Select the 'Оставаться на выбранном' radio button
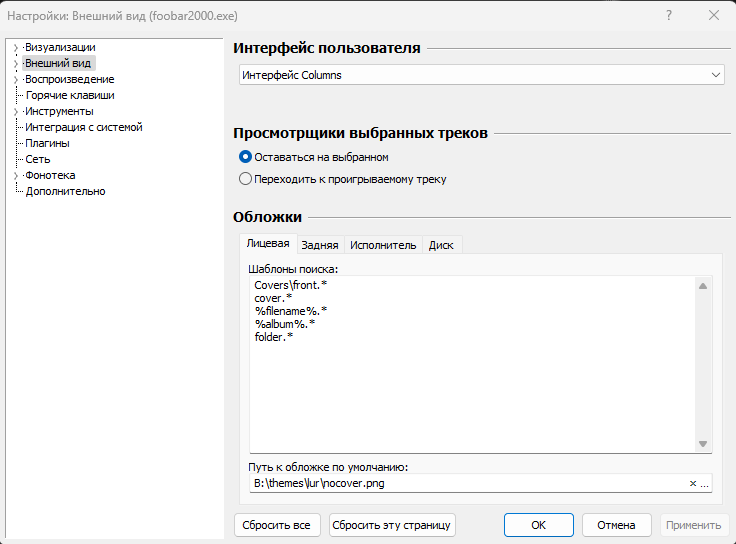Image resolution: width=736 pixels, height=544 pixels. tap(246, 157)
